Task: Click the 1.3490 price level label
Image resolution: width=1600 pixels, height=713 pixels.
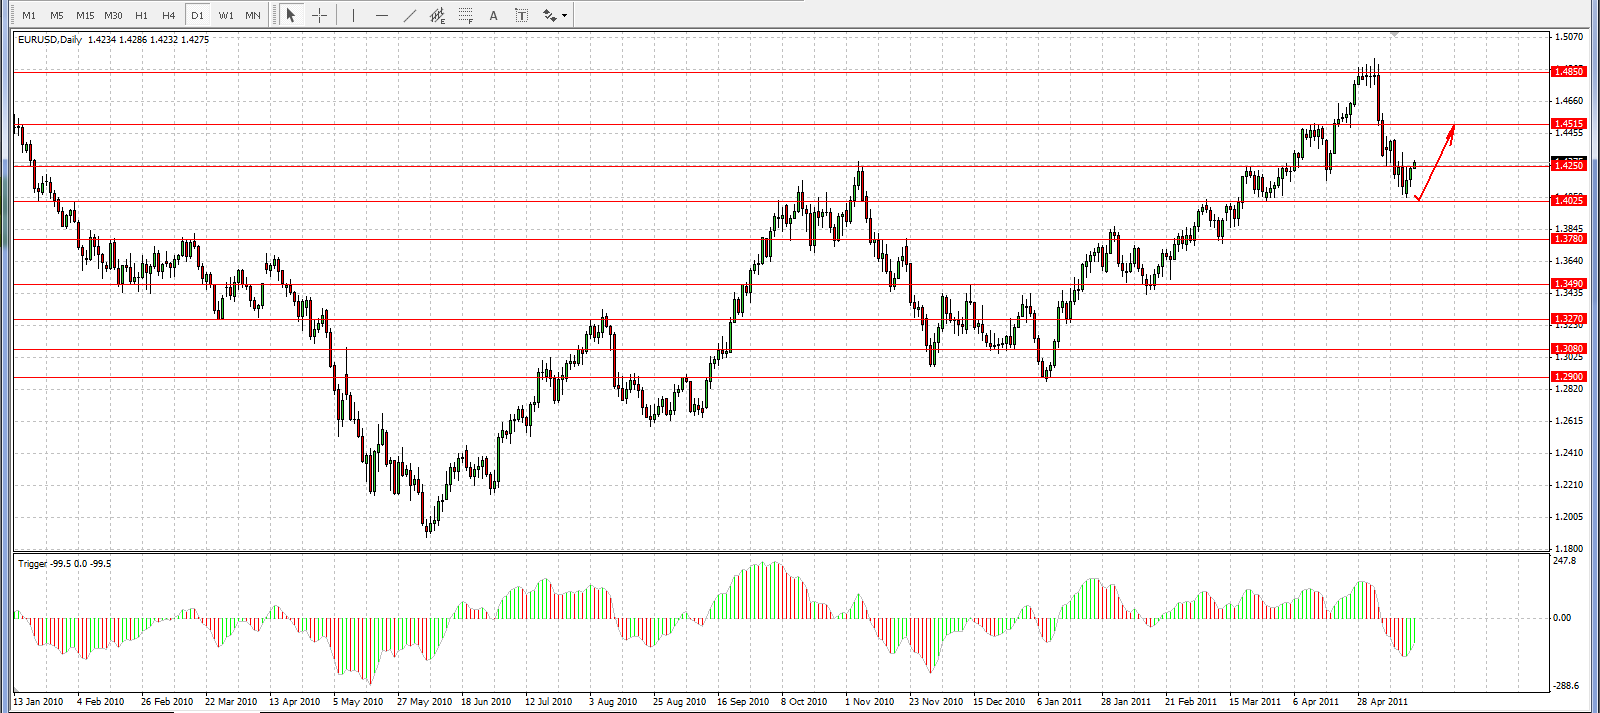Action: pos(1568,284)
